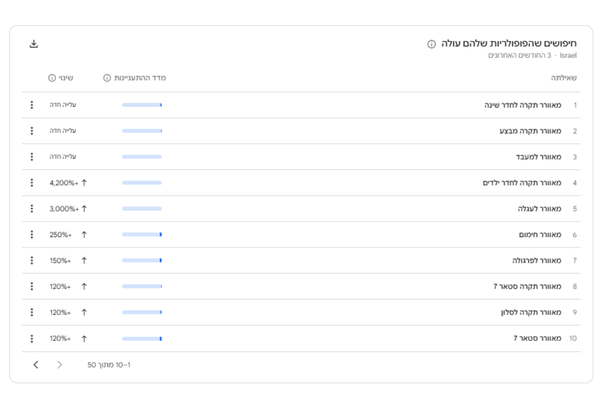
Task: Open more options for מאוורר תקרה מבצע
Action: [32, 131]
